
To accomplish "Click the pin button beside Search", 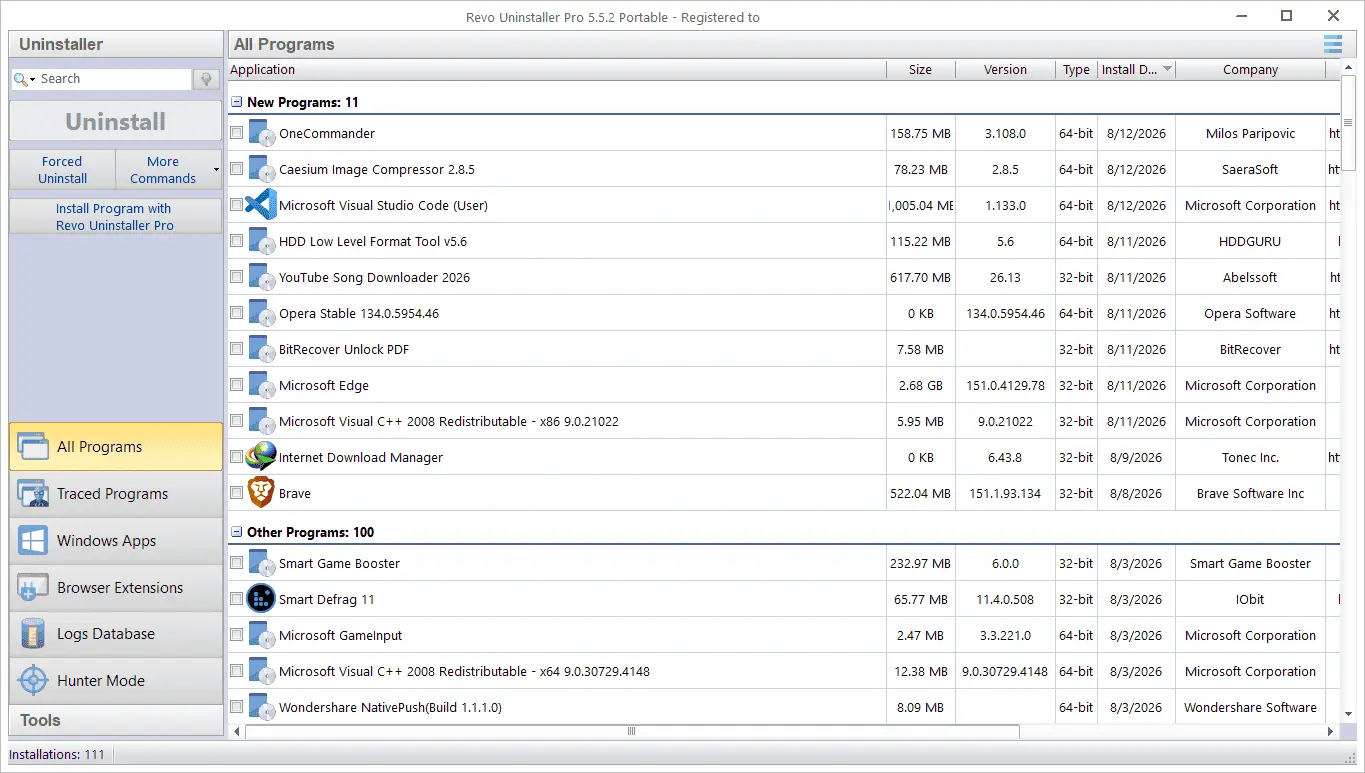I will [x=207, y=79].
